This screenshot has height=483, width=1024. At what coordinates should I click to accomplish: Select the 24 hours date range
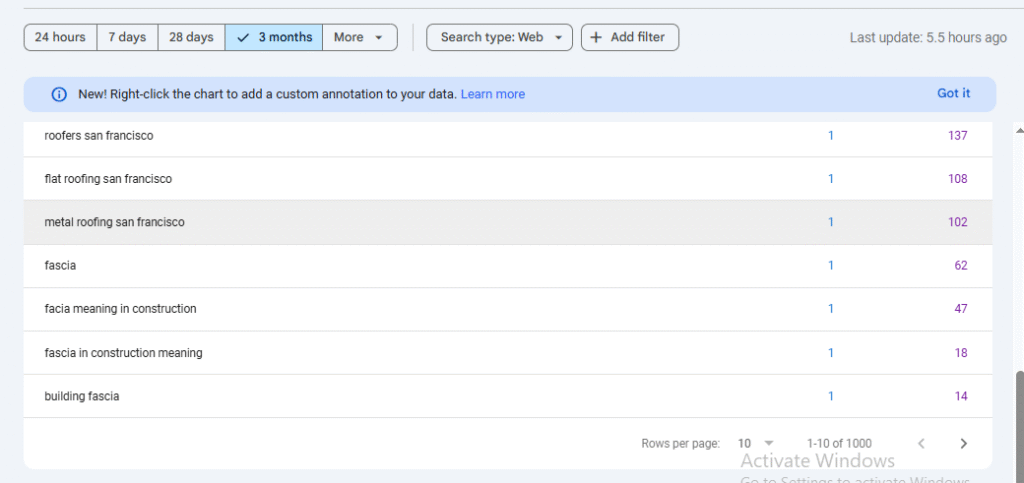(60, 37)
